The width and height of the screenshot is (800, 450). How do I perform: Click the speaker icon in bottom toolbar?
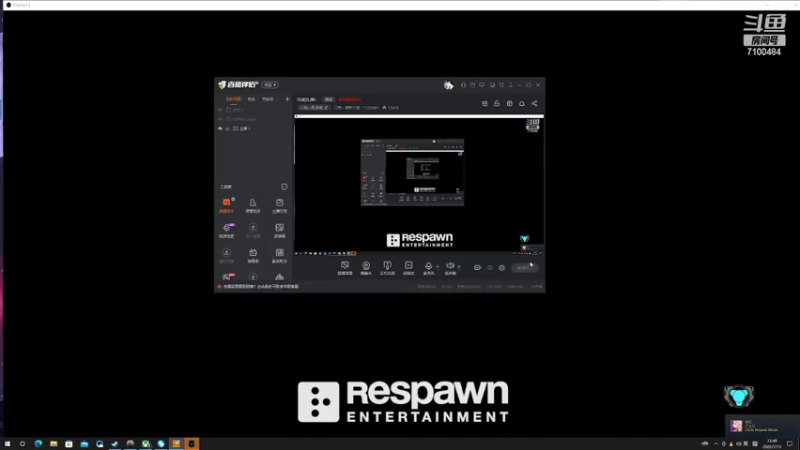(x=450, y=267)
